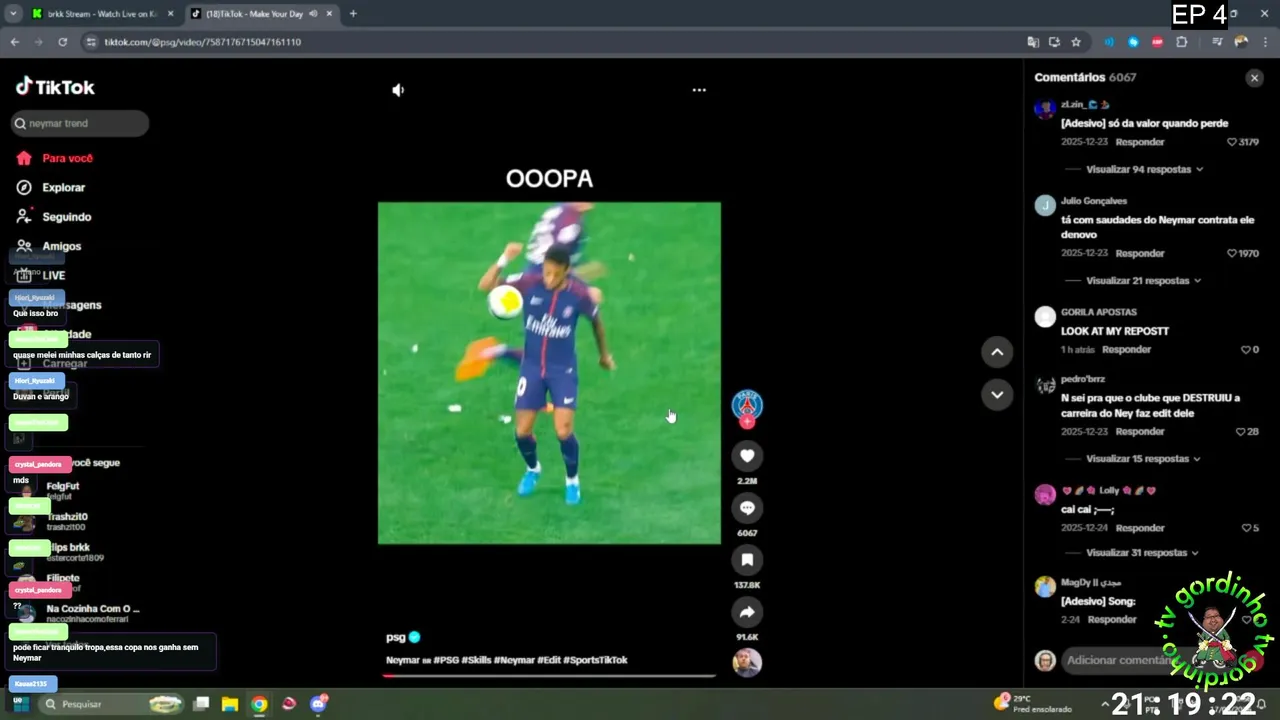Open the Chrome profile avatar
Viewport: 1280px width, 720px height.
pos(1241,42)
